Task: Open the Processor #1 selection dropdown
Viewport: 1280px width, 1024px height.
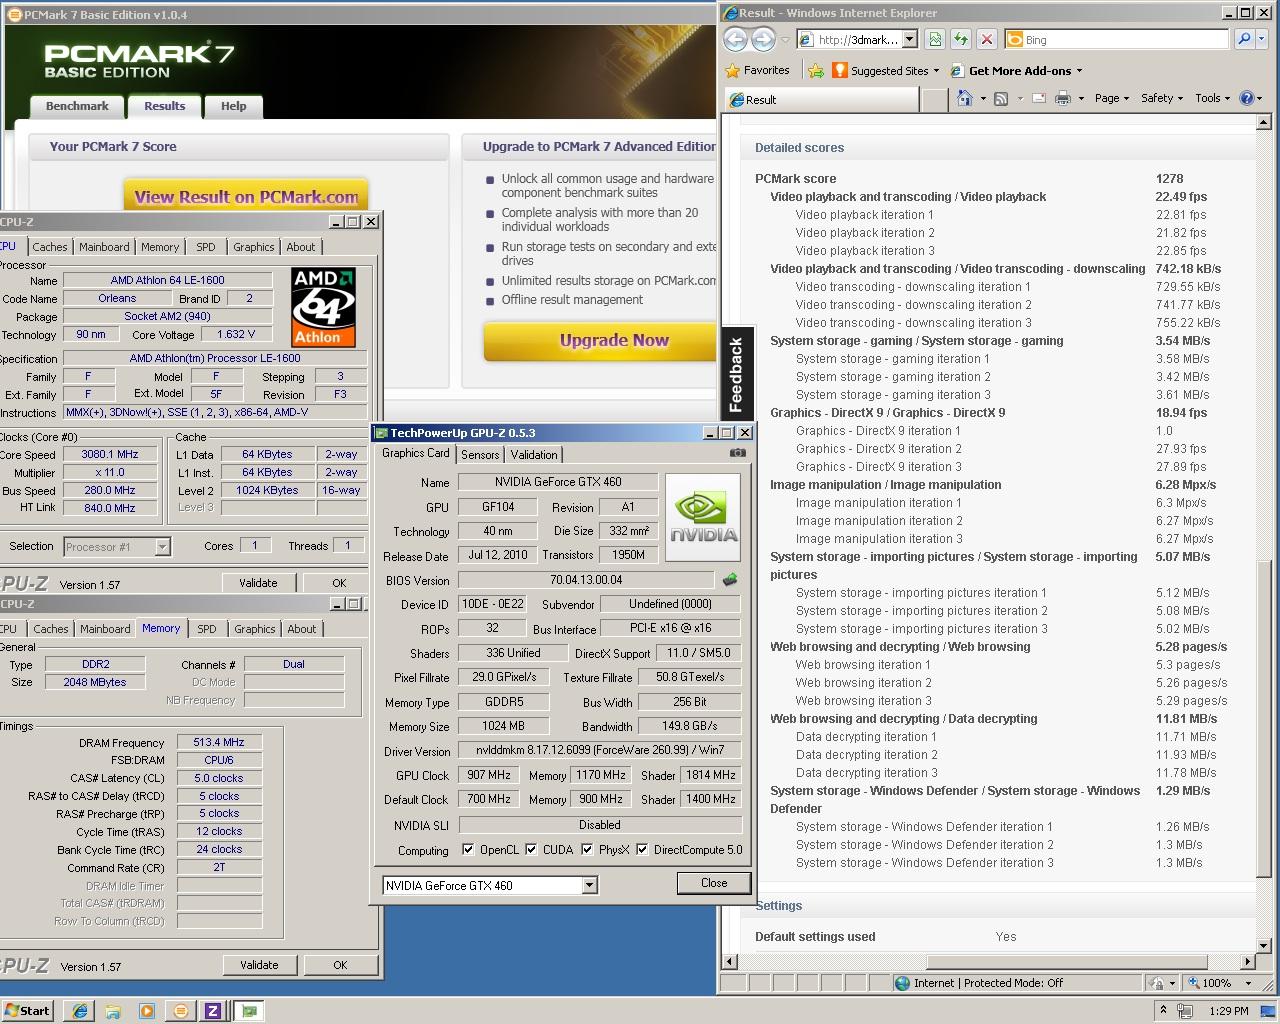Action: [x=162, y=547]
